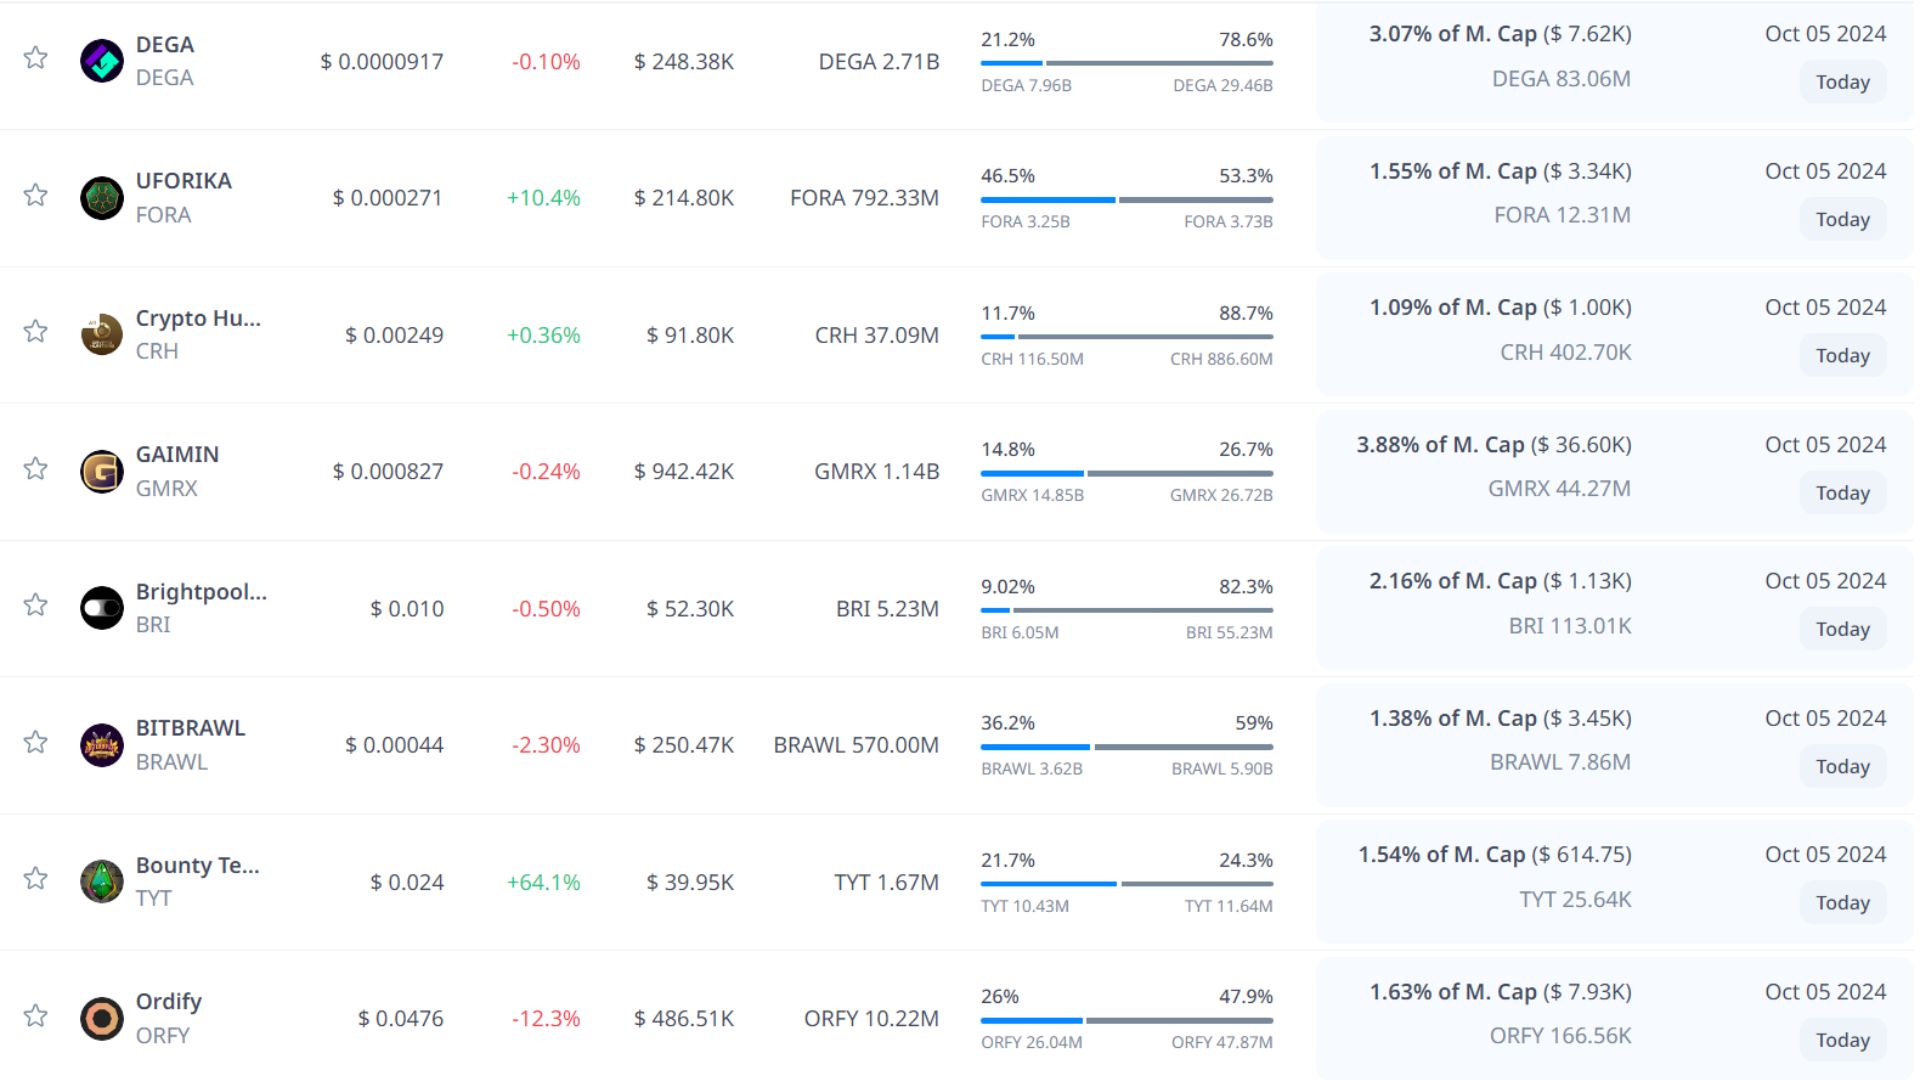Open the BITBRAWL project name link
The image size is (1920, 1080).
190,728
